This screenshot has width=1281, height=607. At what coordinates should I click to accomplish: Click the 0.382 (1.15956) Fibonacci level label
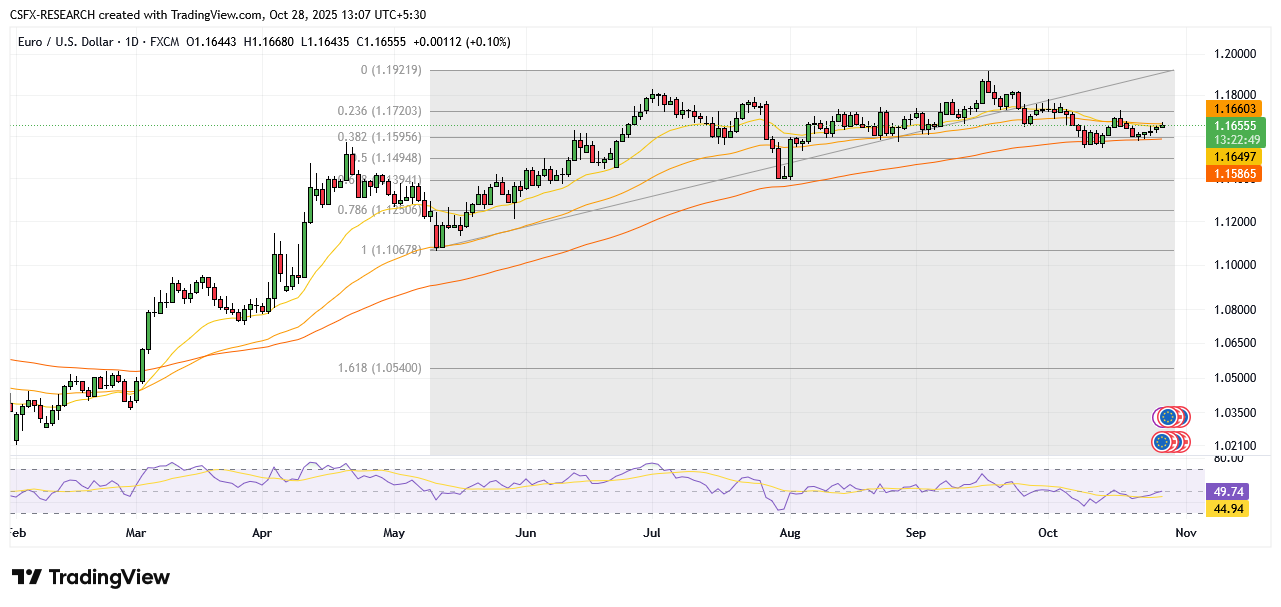tap(379, 137)
